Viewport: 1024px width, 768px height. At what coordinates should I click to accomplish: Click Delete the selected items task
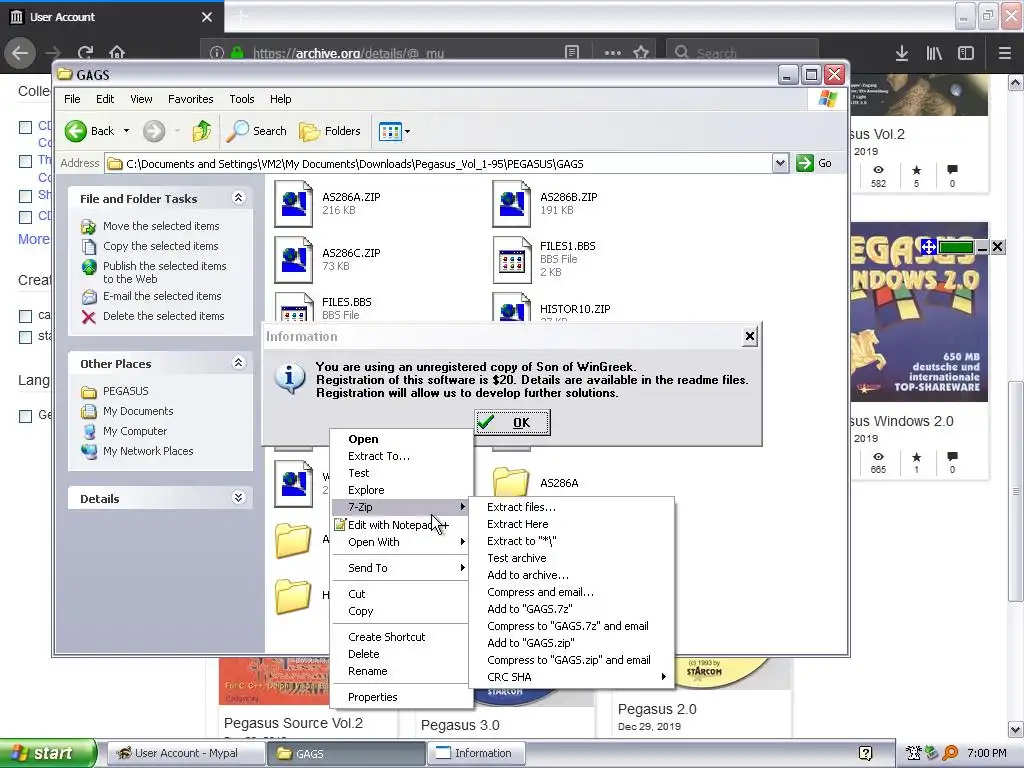tap(163, 316)
